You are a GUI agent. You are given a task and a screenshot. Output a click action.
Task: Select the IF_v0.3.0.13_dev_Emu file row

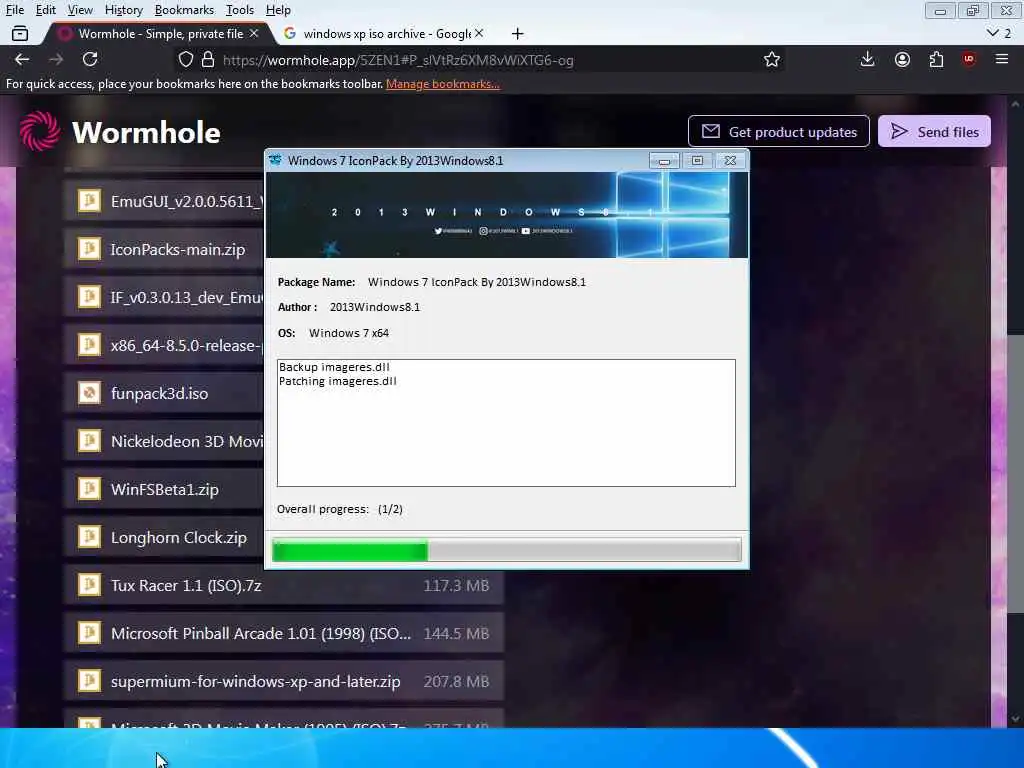[x=165, y=297]
